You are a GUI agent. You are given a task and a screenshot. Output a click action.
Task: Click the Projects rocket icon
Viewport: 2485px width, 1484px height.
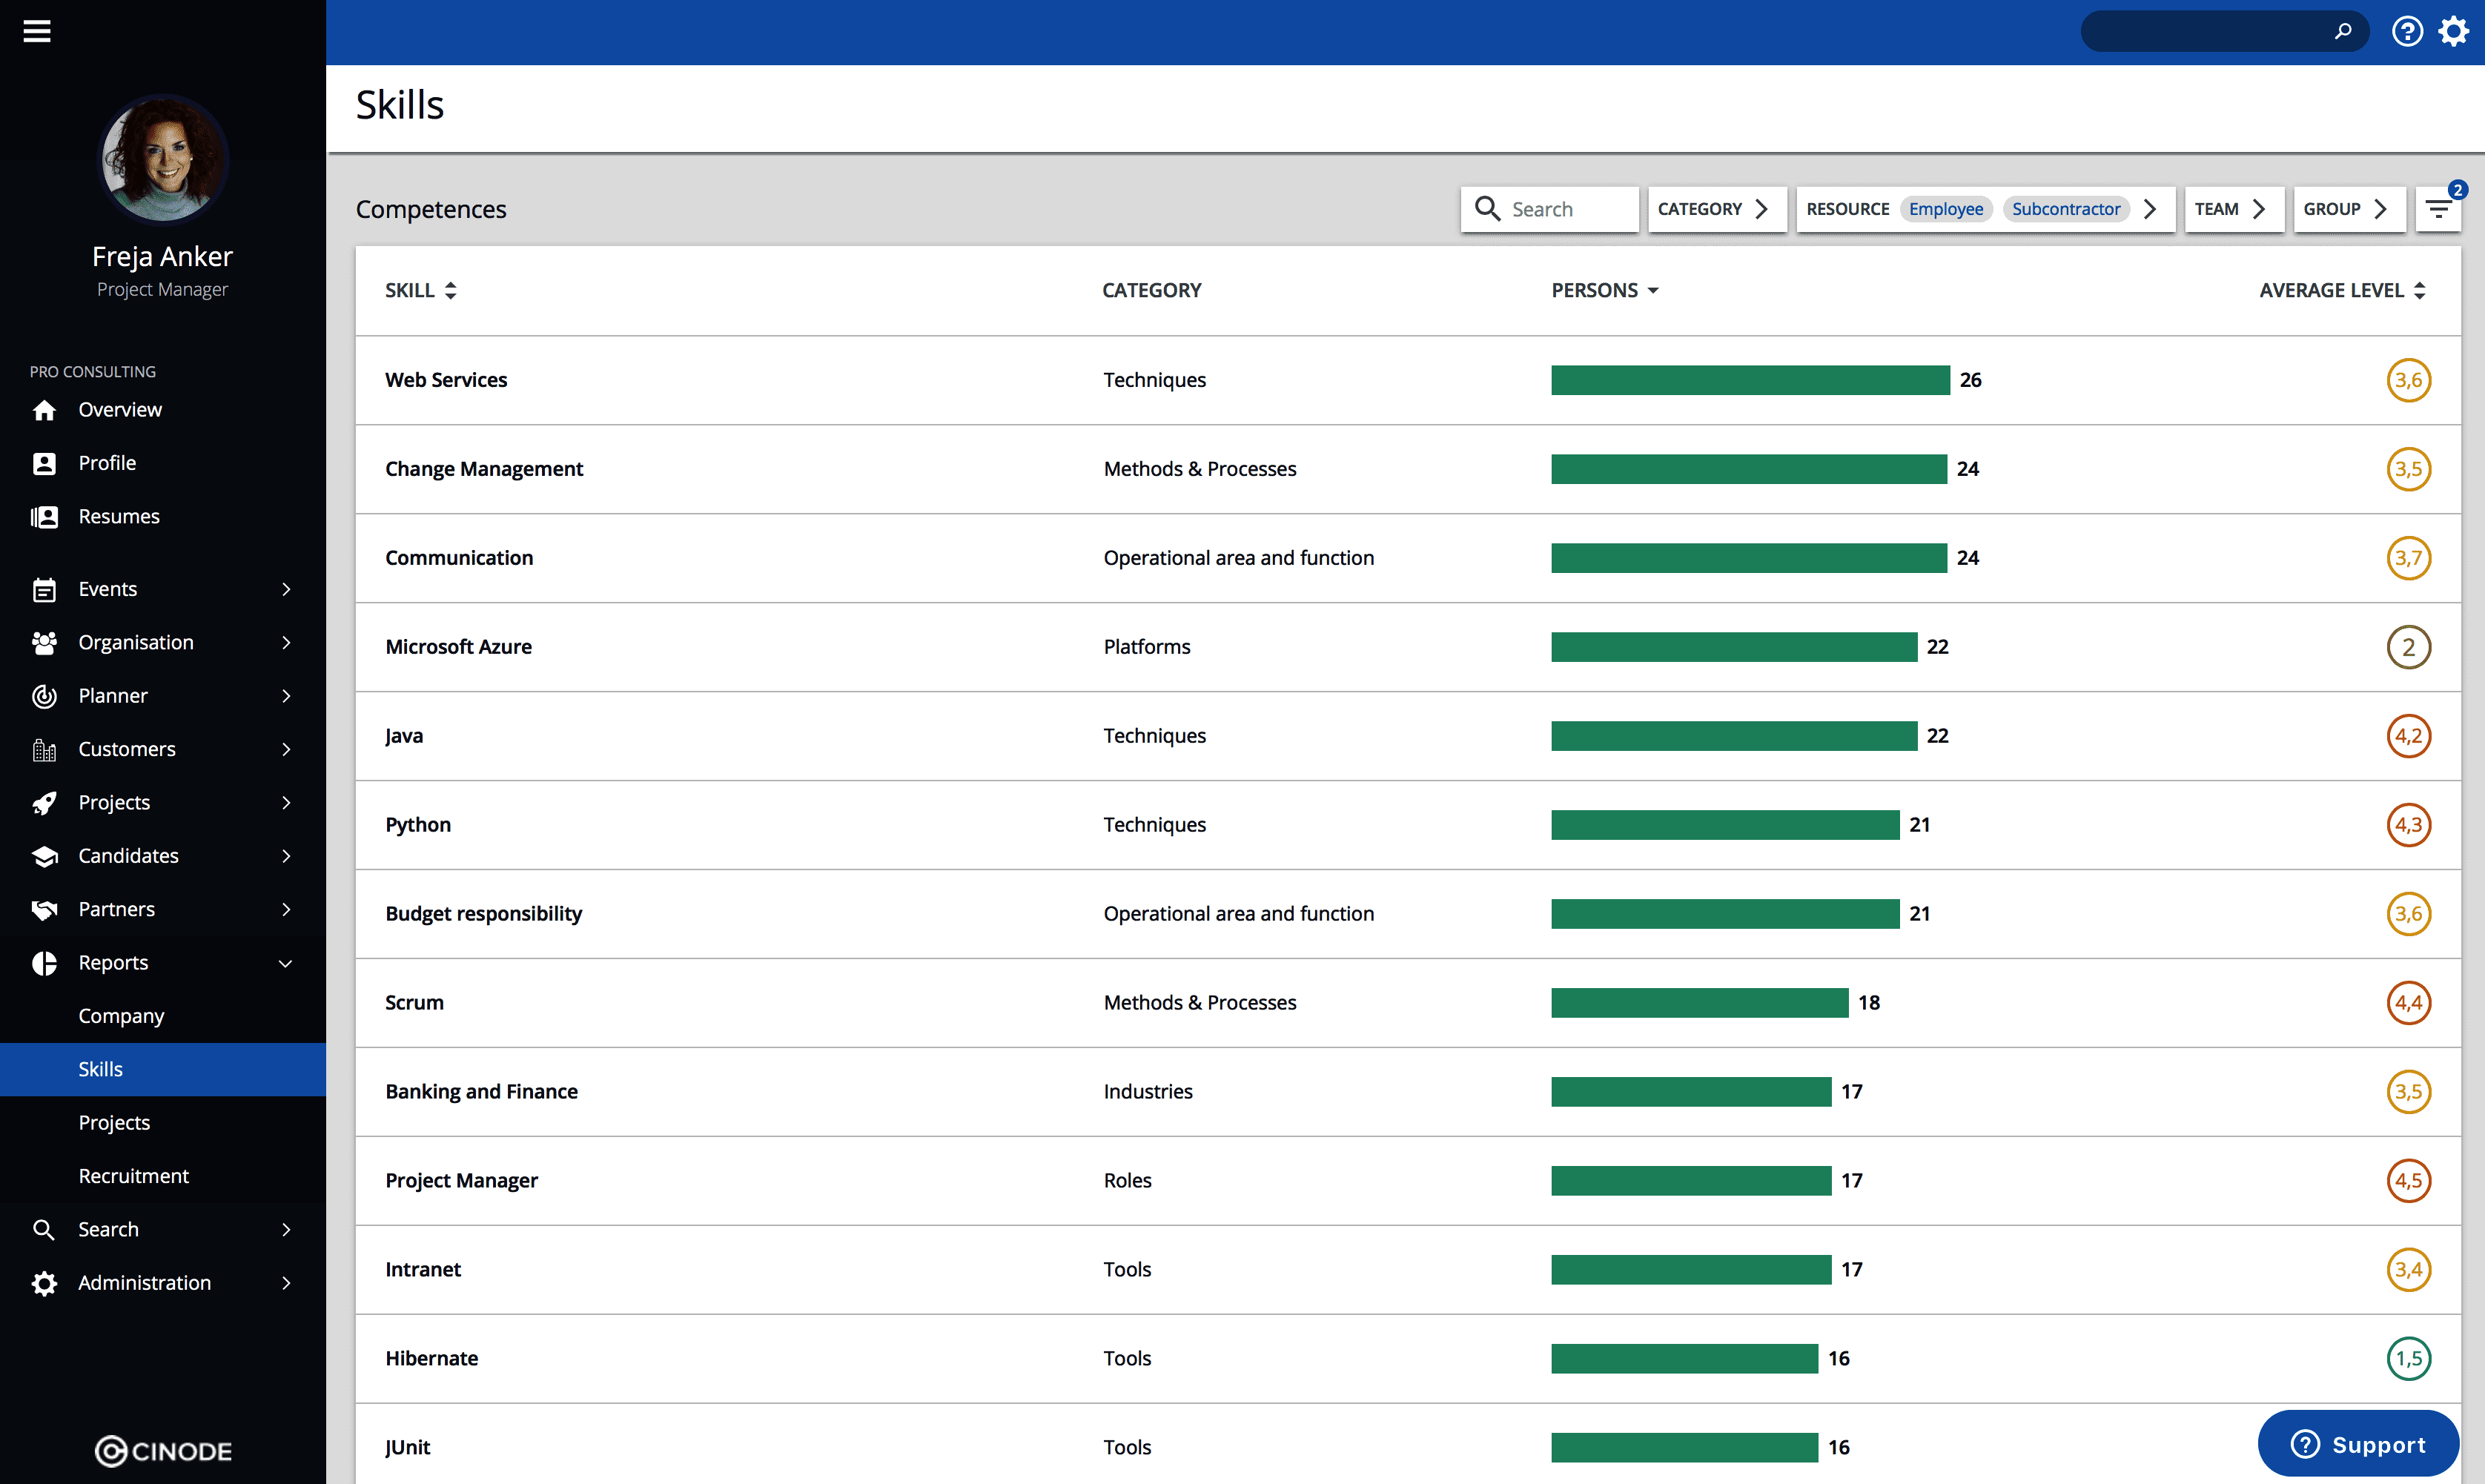coord(44,803)
